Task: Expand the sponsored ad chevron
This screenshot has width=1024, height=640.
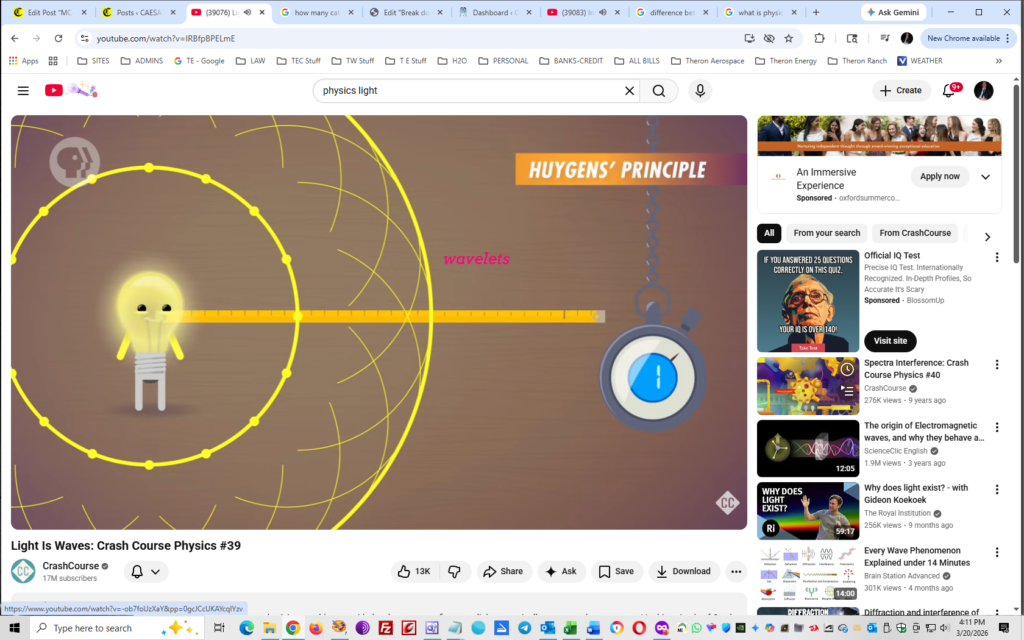Action: [985, 177]
